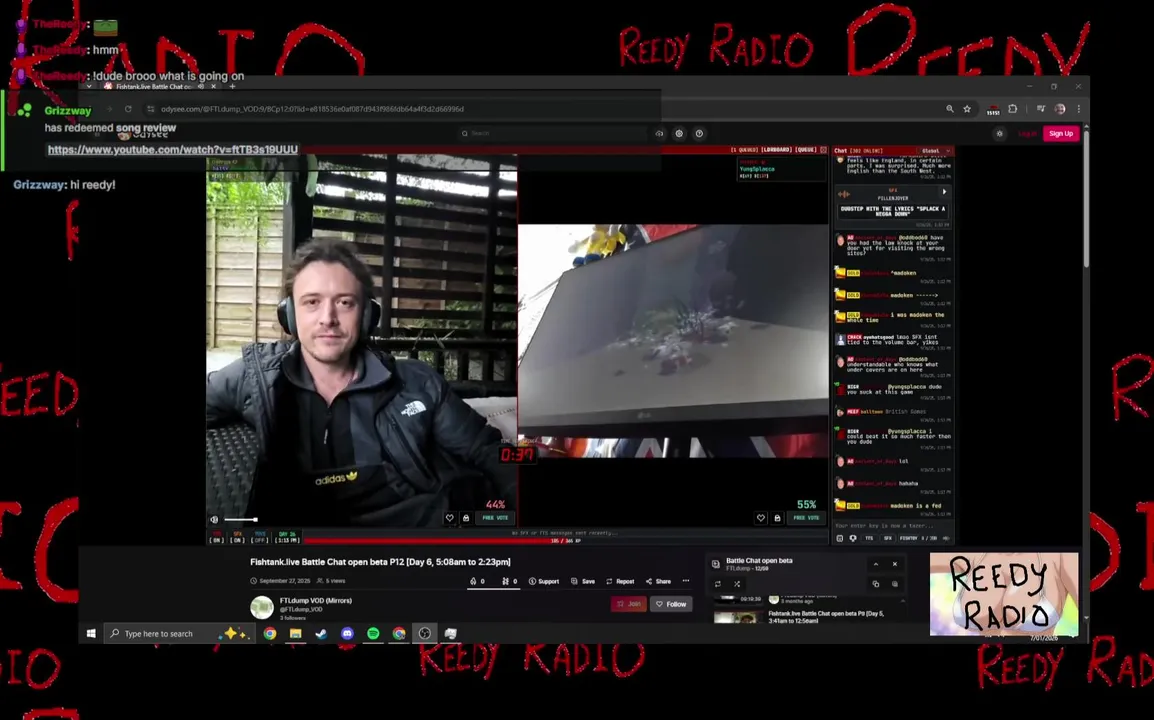Close the Fishtank.live Battle Chat tab
Screen dimensions: 1154x720
[x=214, y=86]
